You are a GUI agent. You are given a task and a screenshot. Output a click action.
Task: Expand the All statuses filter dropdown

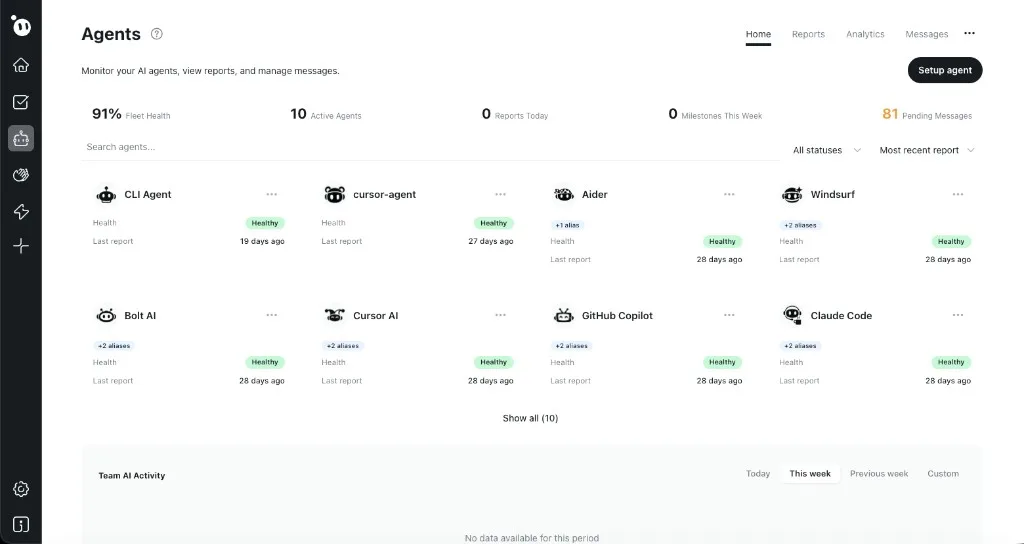coord(827,150)
